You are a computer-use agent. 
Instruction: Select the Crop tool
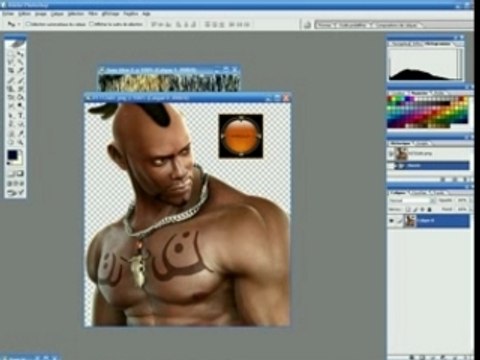point(11,71)
